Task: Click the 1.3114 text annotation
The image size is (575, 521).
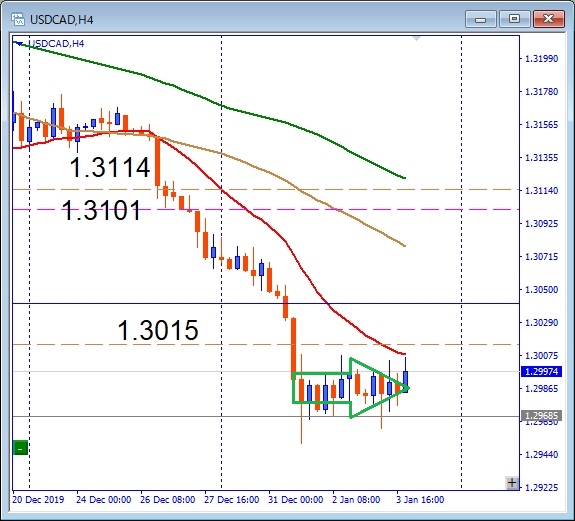Action: [110, 167]
